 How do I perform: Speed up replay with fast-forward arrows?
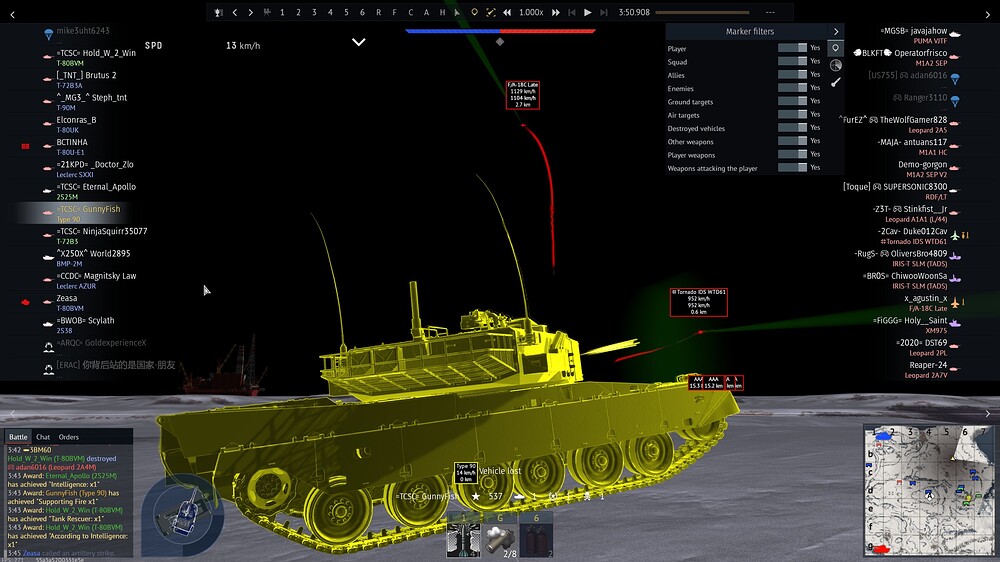click(555, 12)
